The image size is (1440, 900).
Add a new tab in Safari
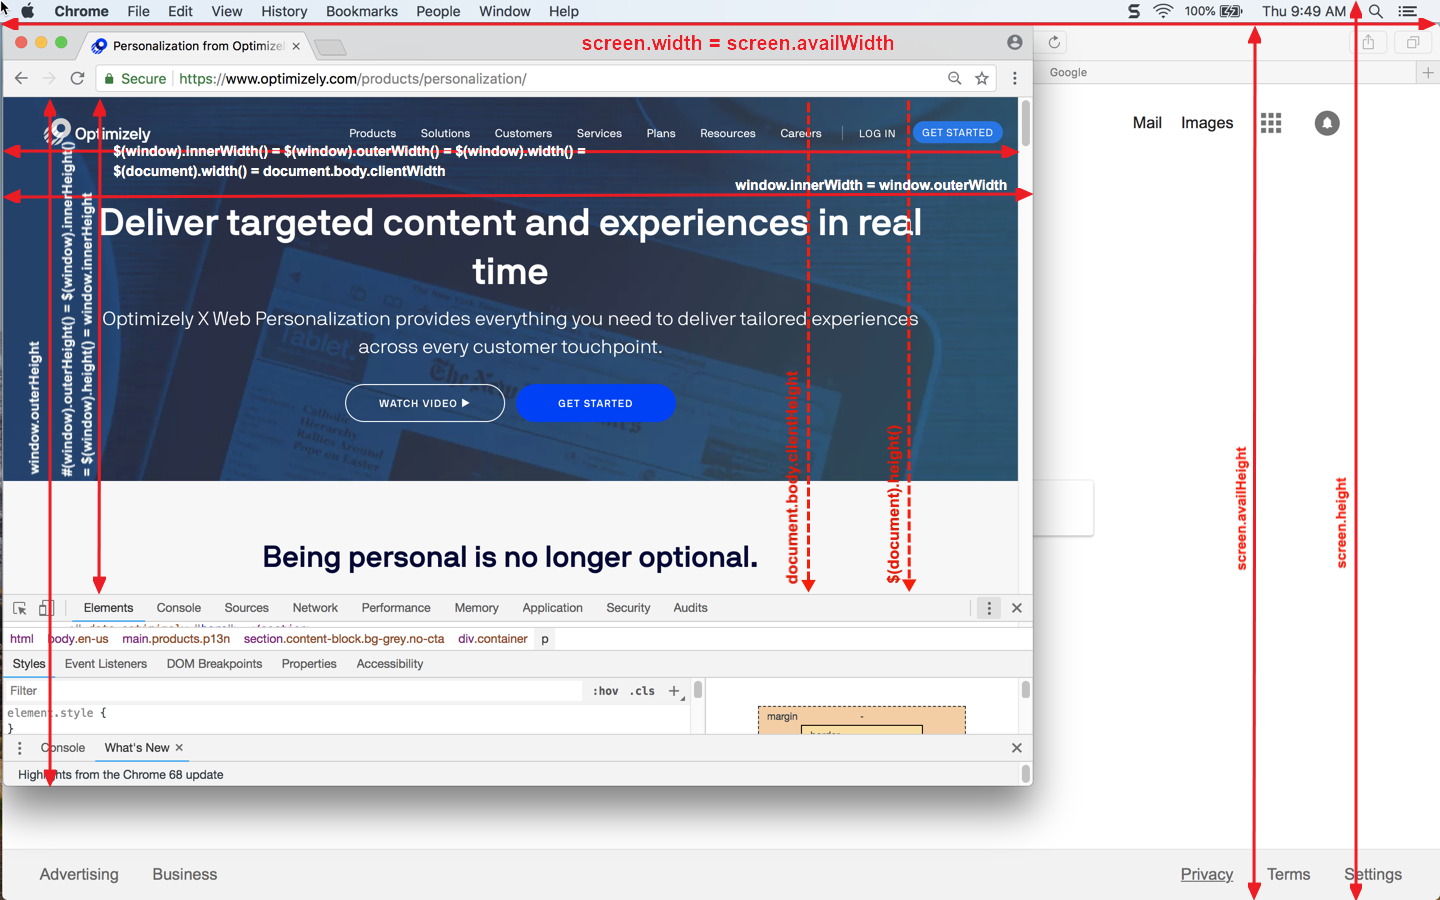click(x=1428, y=72)
